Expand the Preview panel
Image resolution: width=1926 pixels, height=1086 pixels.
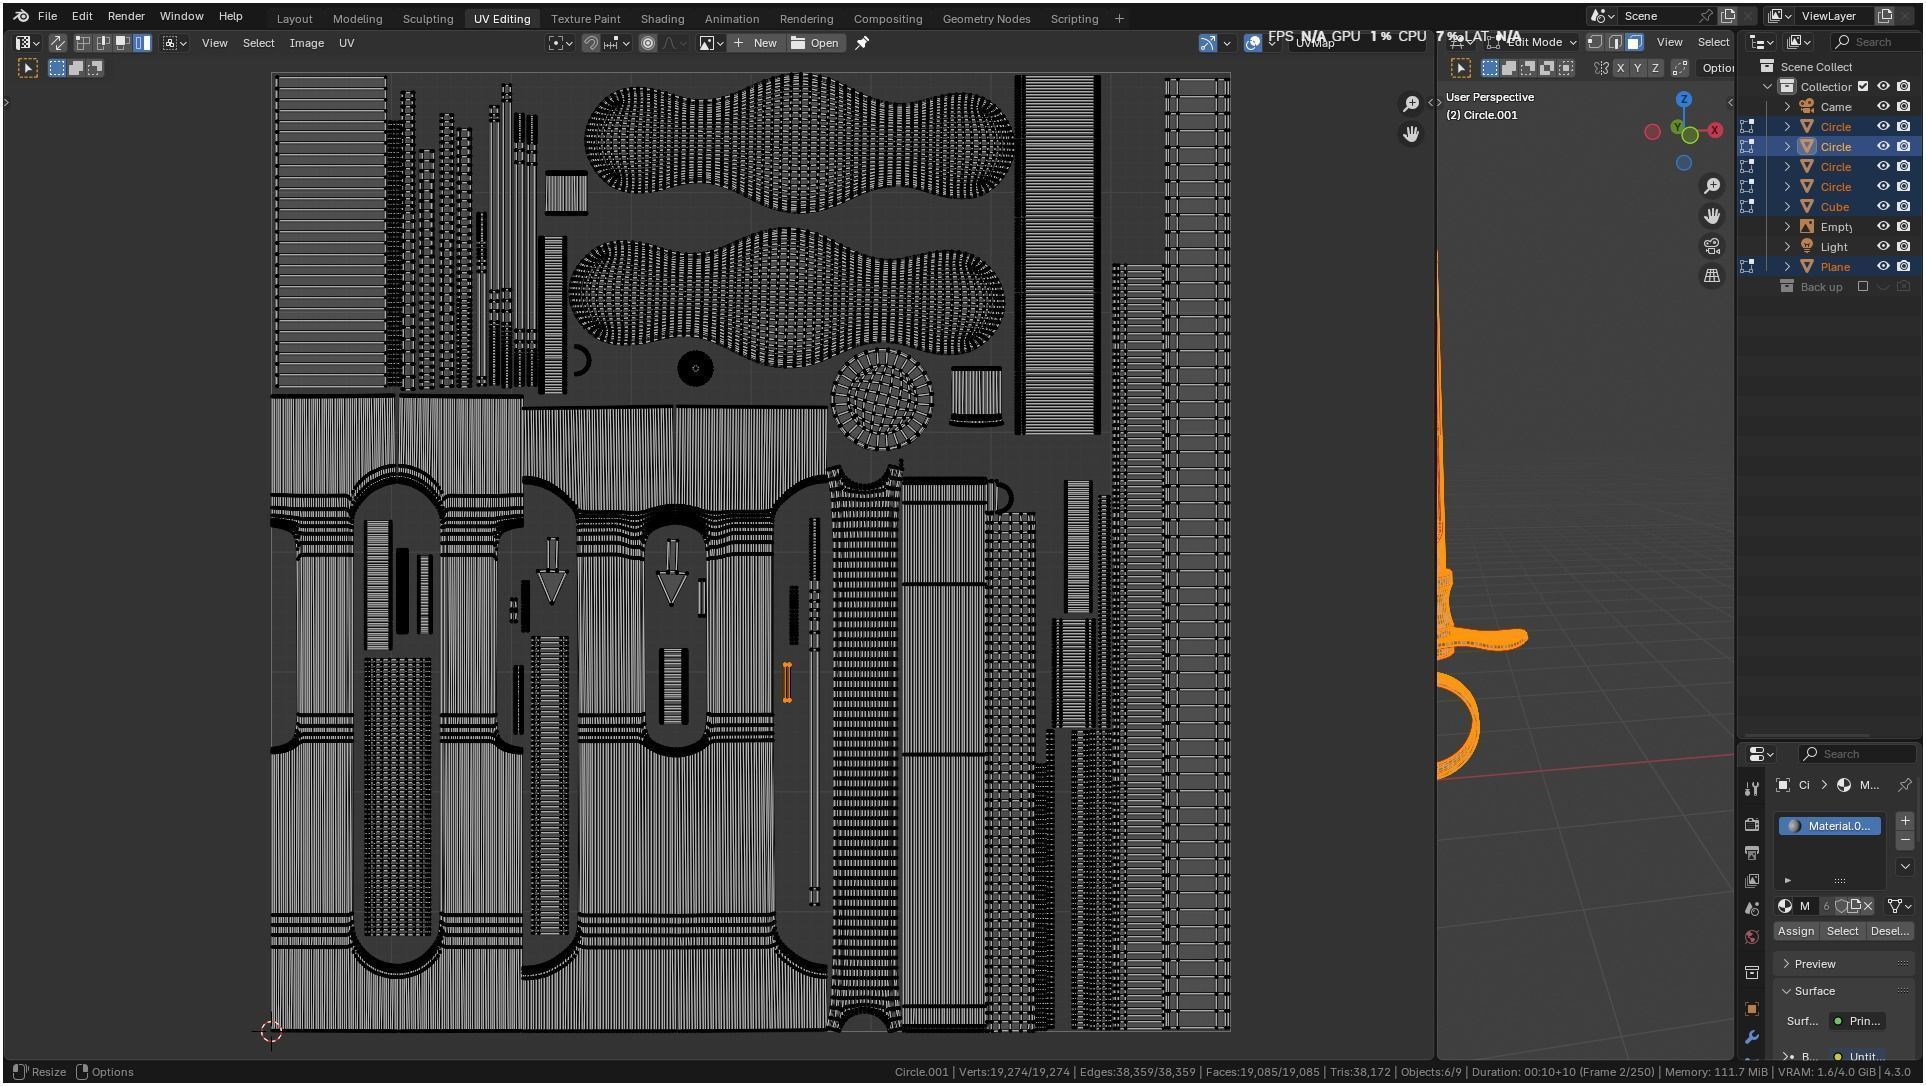pyautogui.click(x=1814, y=964)
